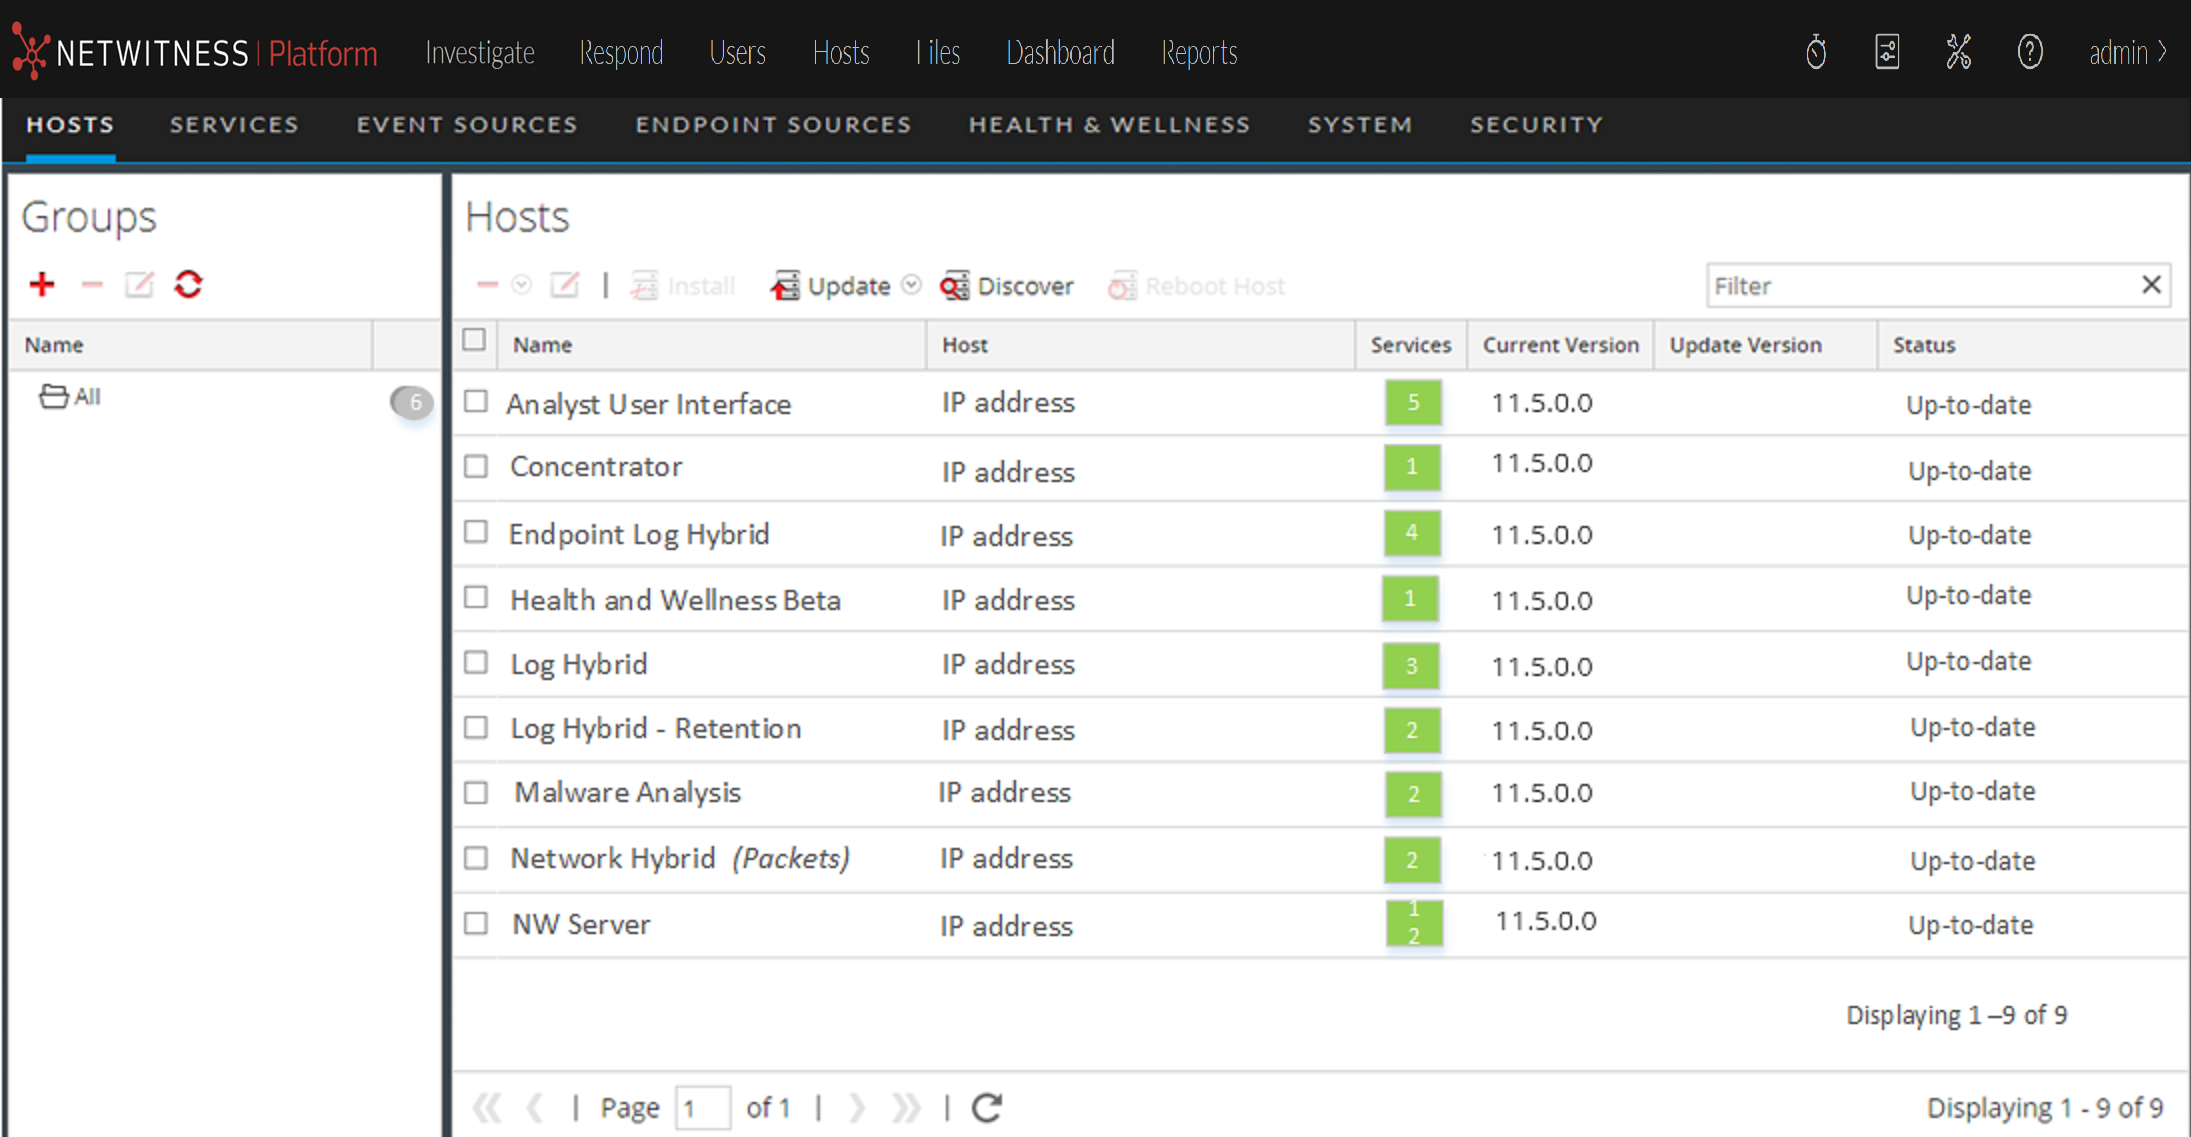Expand the Update dropdown arrow
Viewport: 2191px width, 1137px height.
pos(911,285)
